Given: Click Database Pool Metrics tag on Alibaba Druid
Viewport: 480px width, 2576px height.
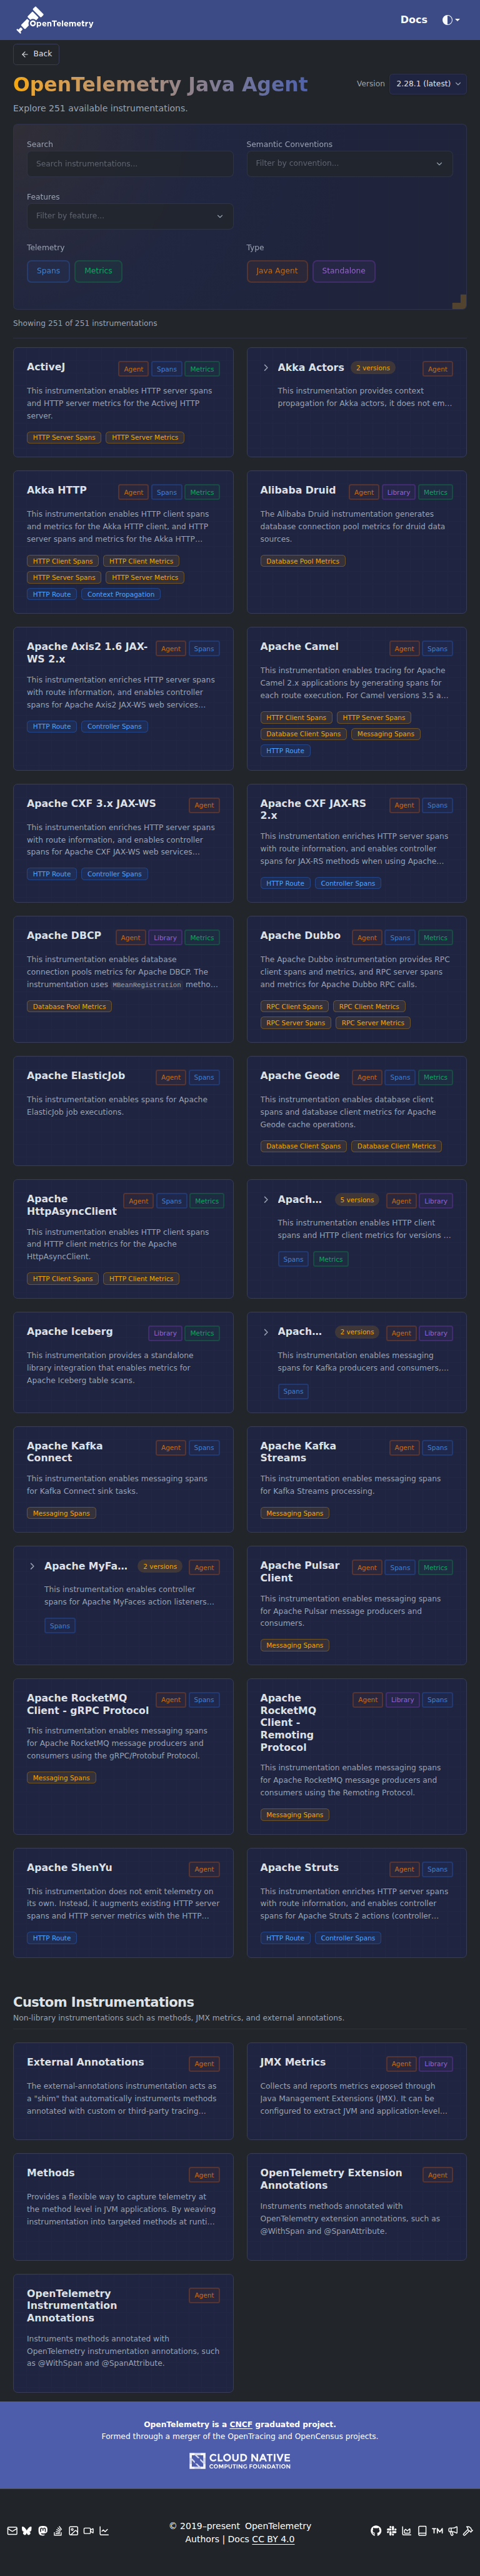Looking at the screenshot, I should click(x=303, y=561).
